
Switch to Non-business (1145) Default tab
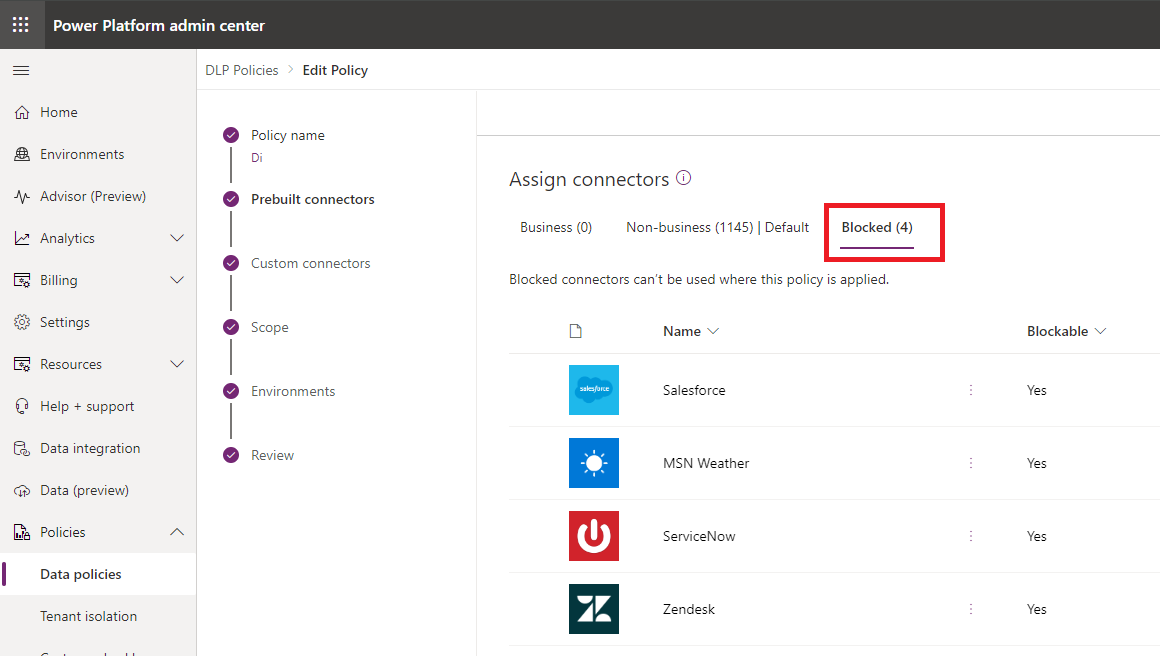click(717, 228)
